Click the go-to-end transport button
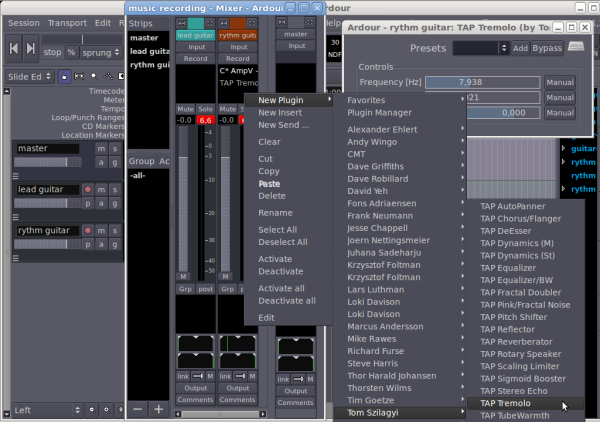Screen dimensions: 600x422 pyautogui.click(x=31, y=49)
